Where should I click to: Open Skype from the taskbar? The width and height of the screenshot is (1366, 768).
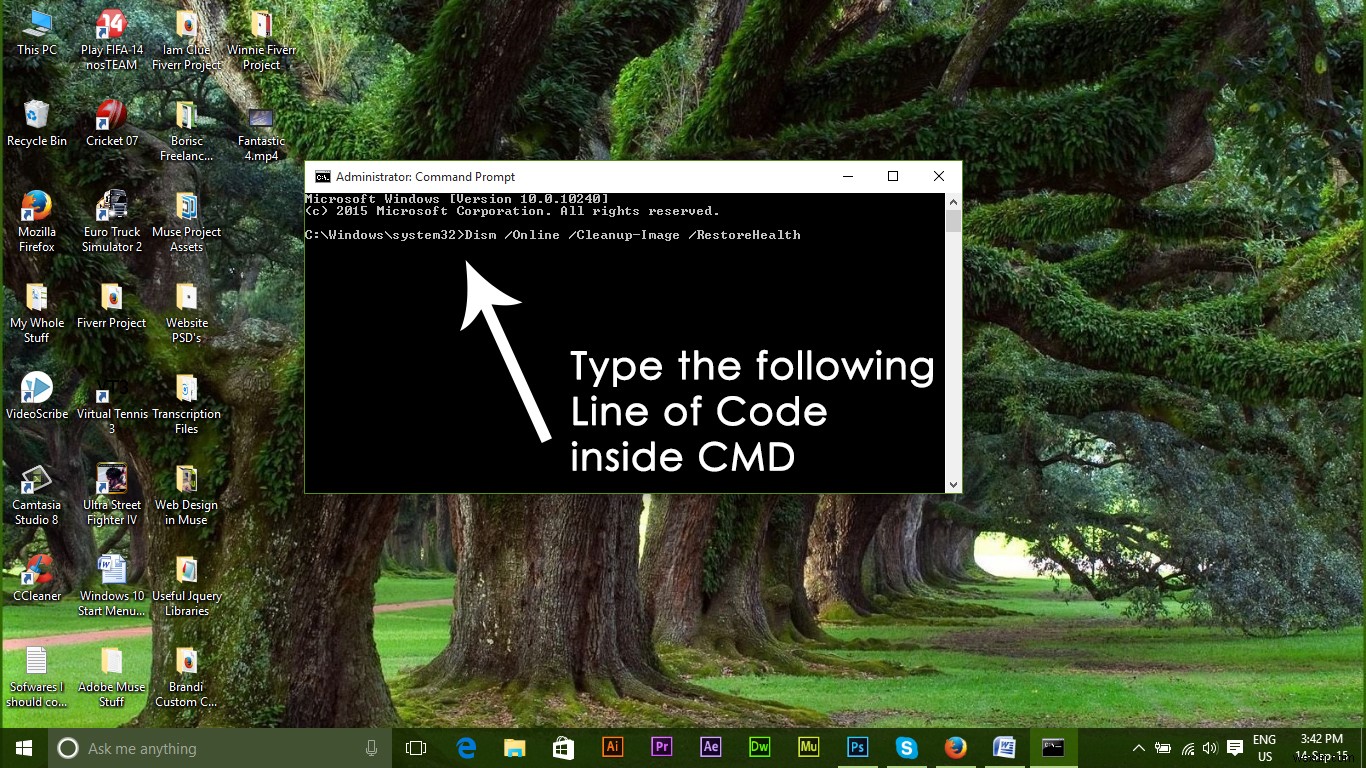click(x=906, y=747)
